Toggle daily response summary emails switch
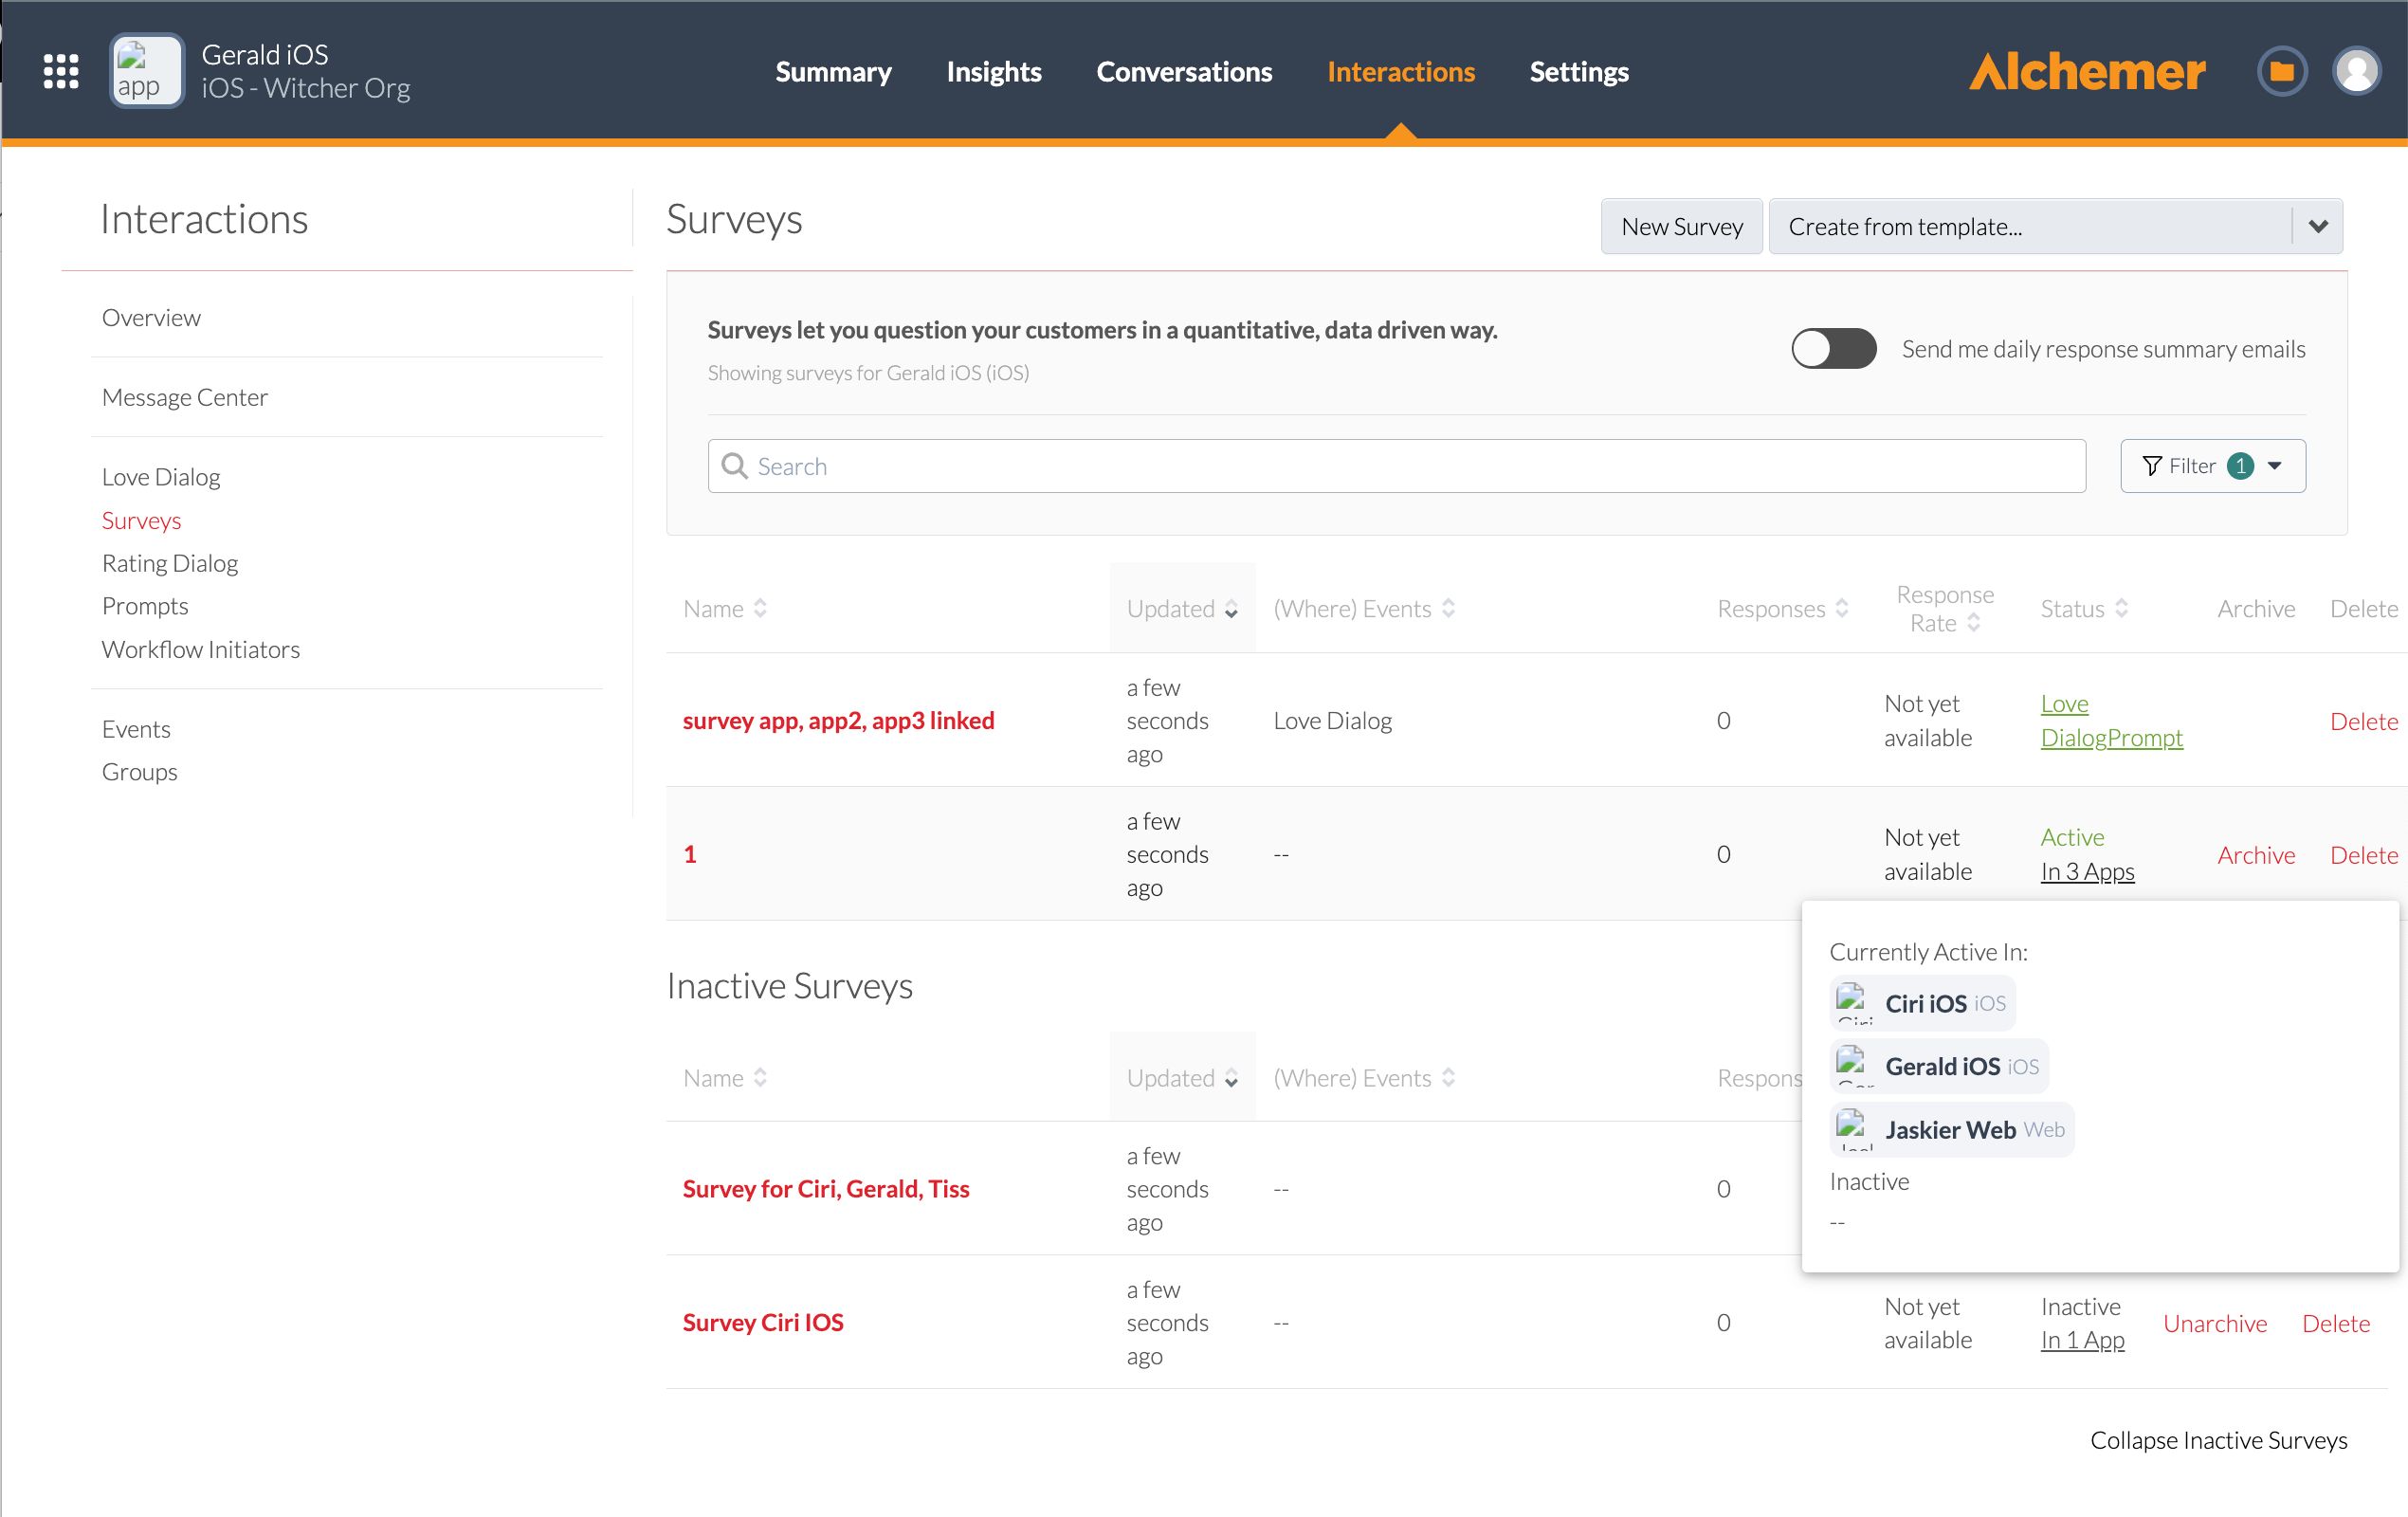 pos(1833,348)
